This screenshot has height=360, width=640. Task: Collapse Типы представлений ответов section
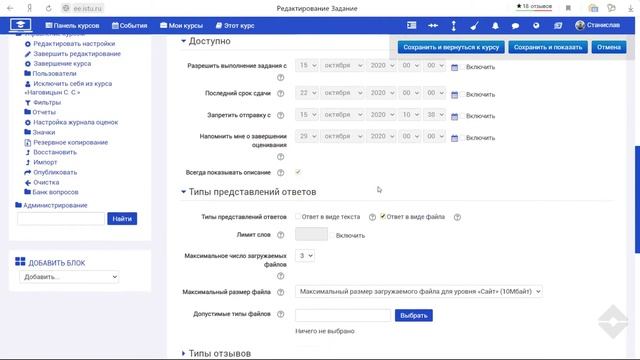tap(248, 192)
